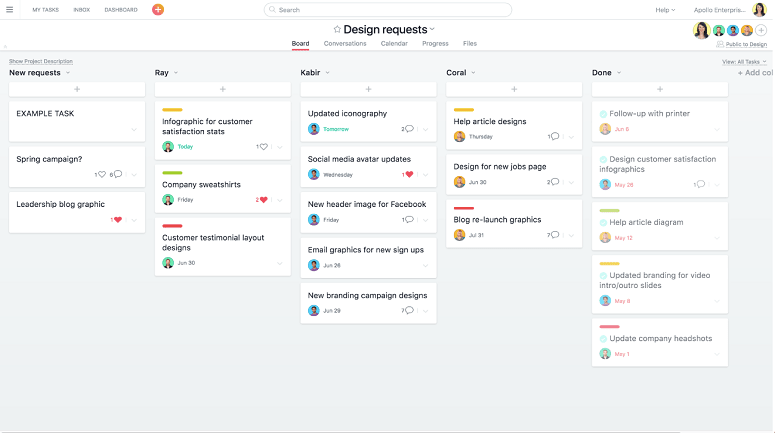Open the hamburger sidebar menu
This screenshot has height=433, width=775.
pos(9,9)
